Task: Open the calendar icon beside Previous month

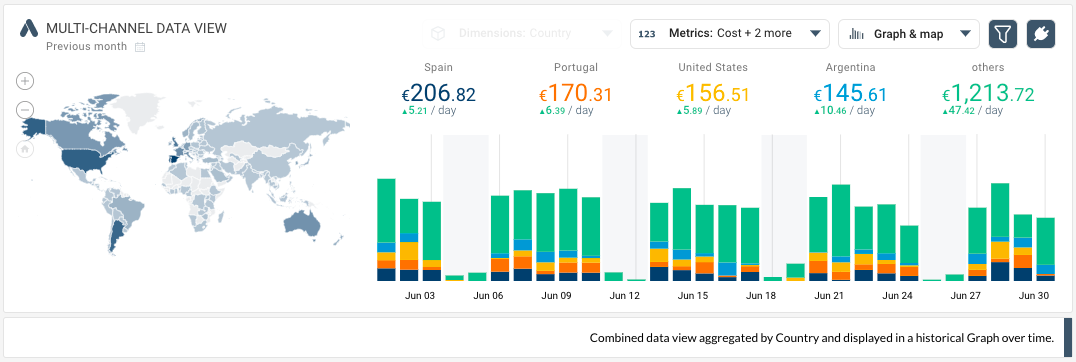Action: [x=140, y=47]
